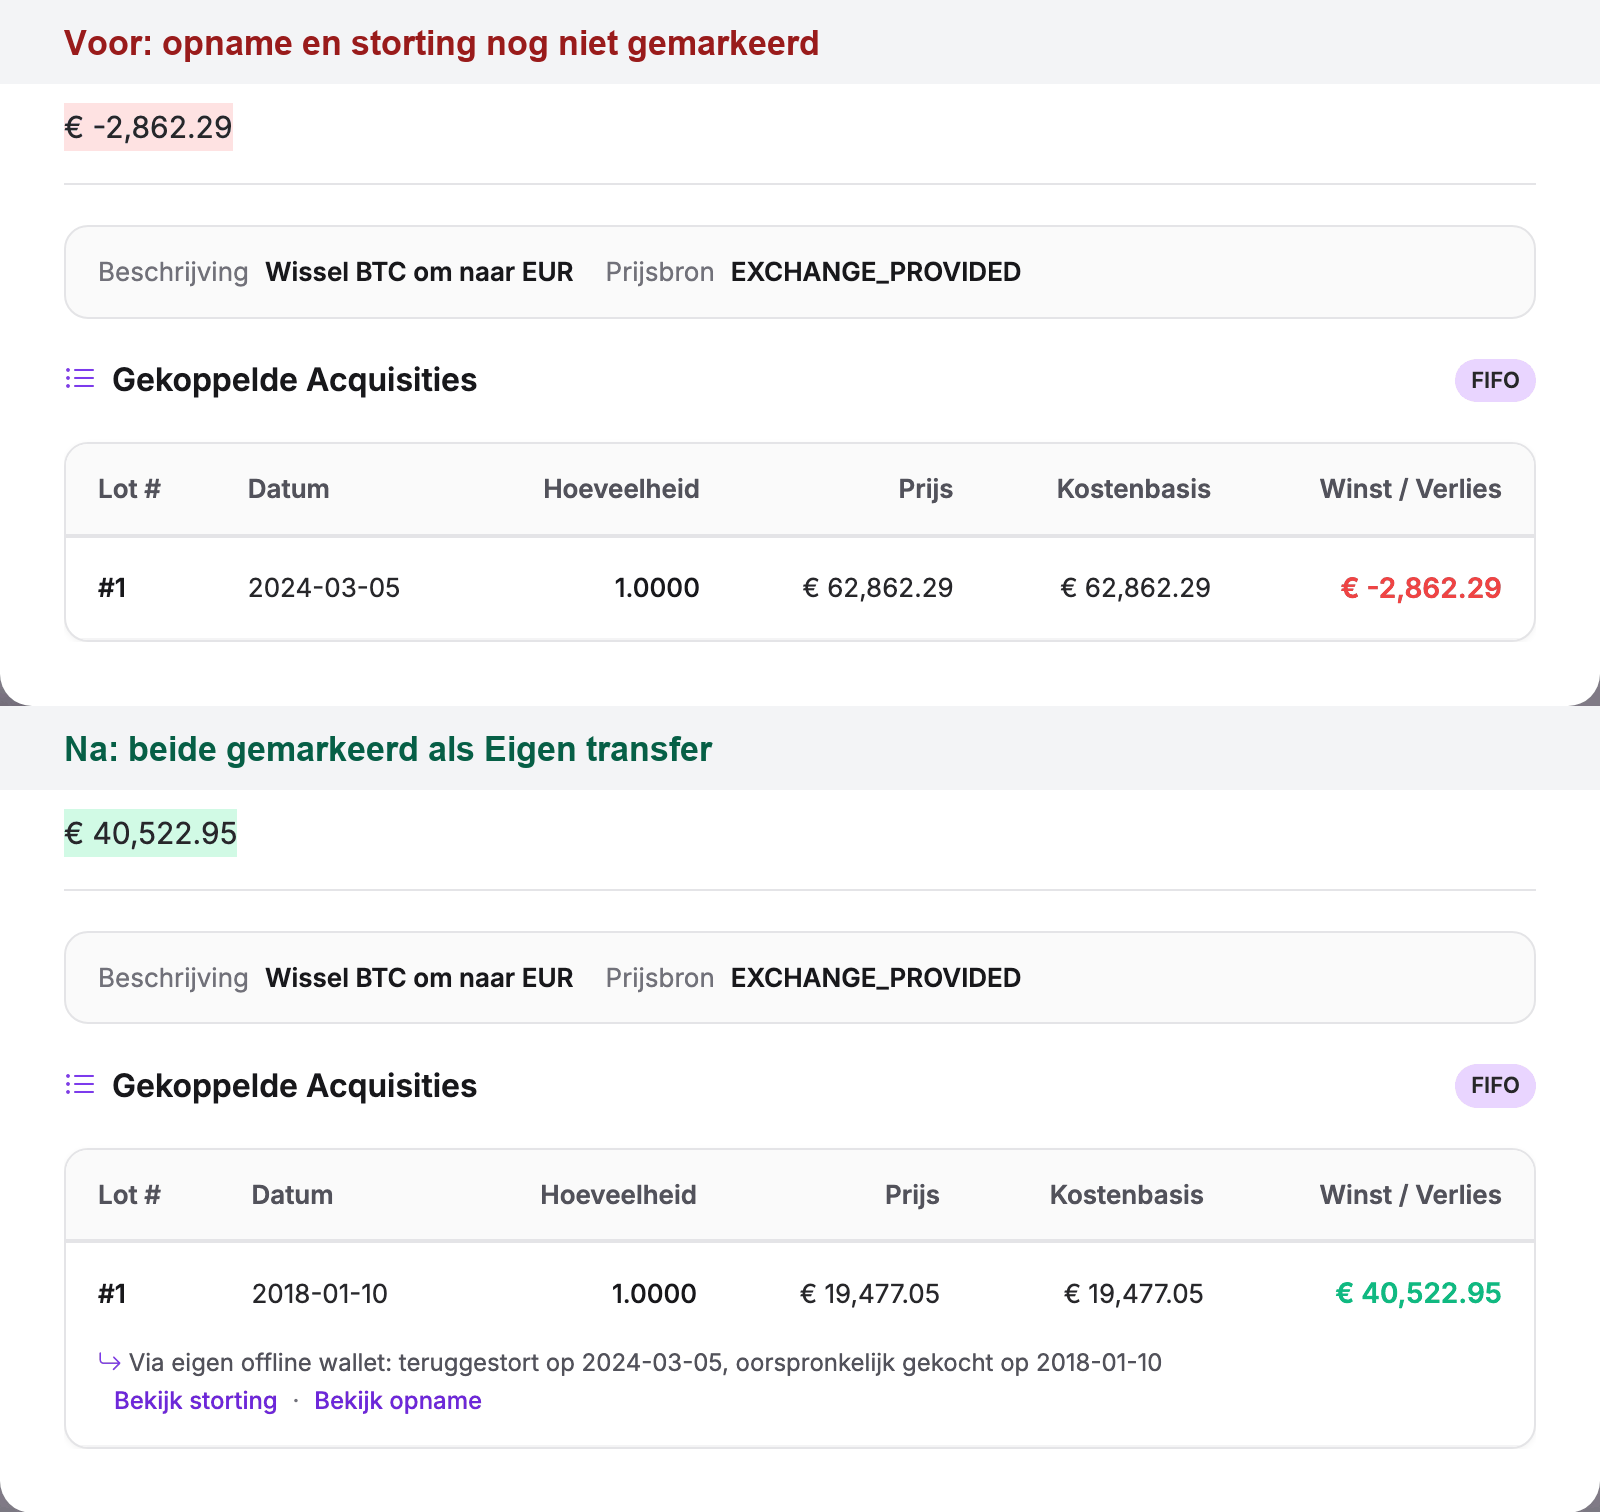Click the quantity 1.0000 in the 2018-01-10 row
Image resolution: width=1600 pixels, height=1512 pixels.
654,1294
